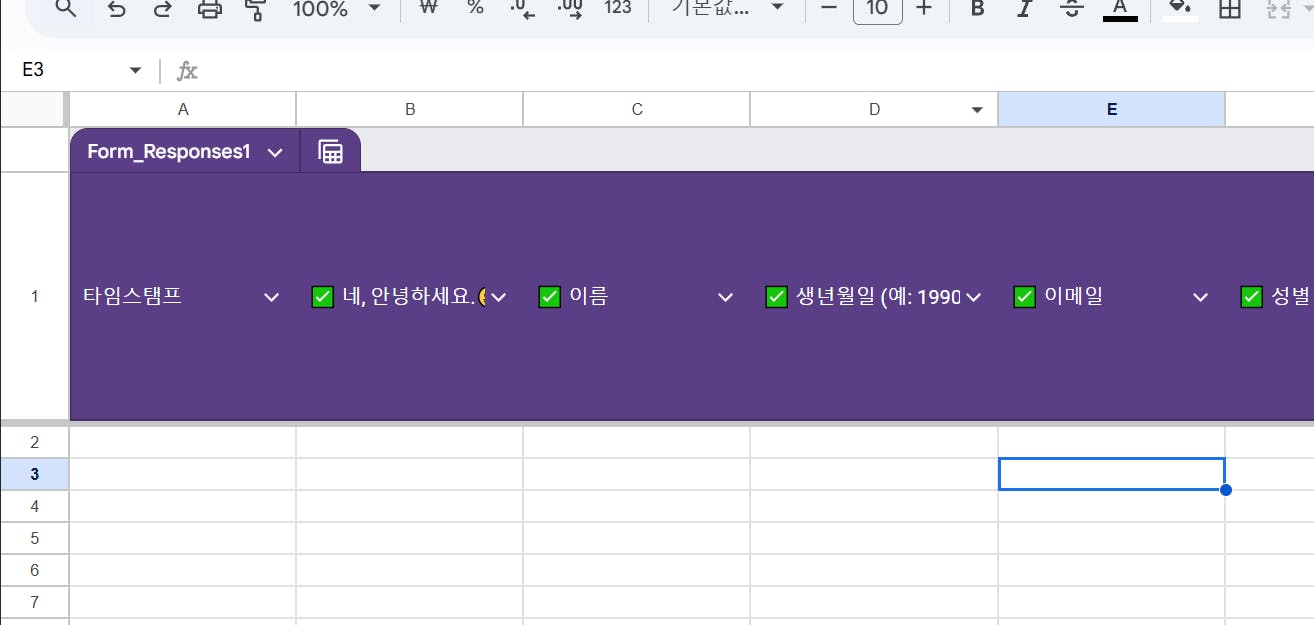The width and height of the screenshot is (1314, 625).
Task: Open the 타임스탬프 column dropdown
Action: [x=271, y=297]
